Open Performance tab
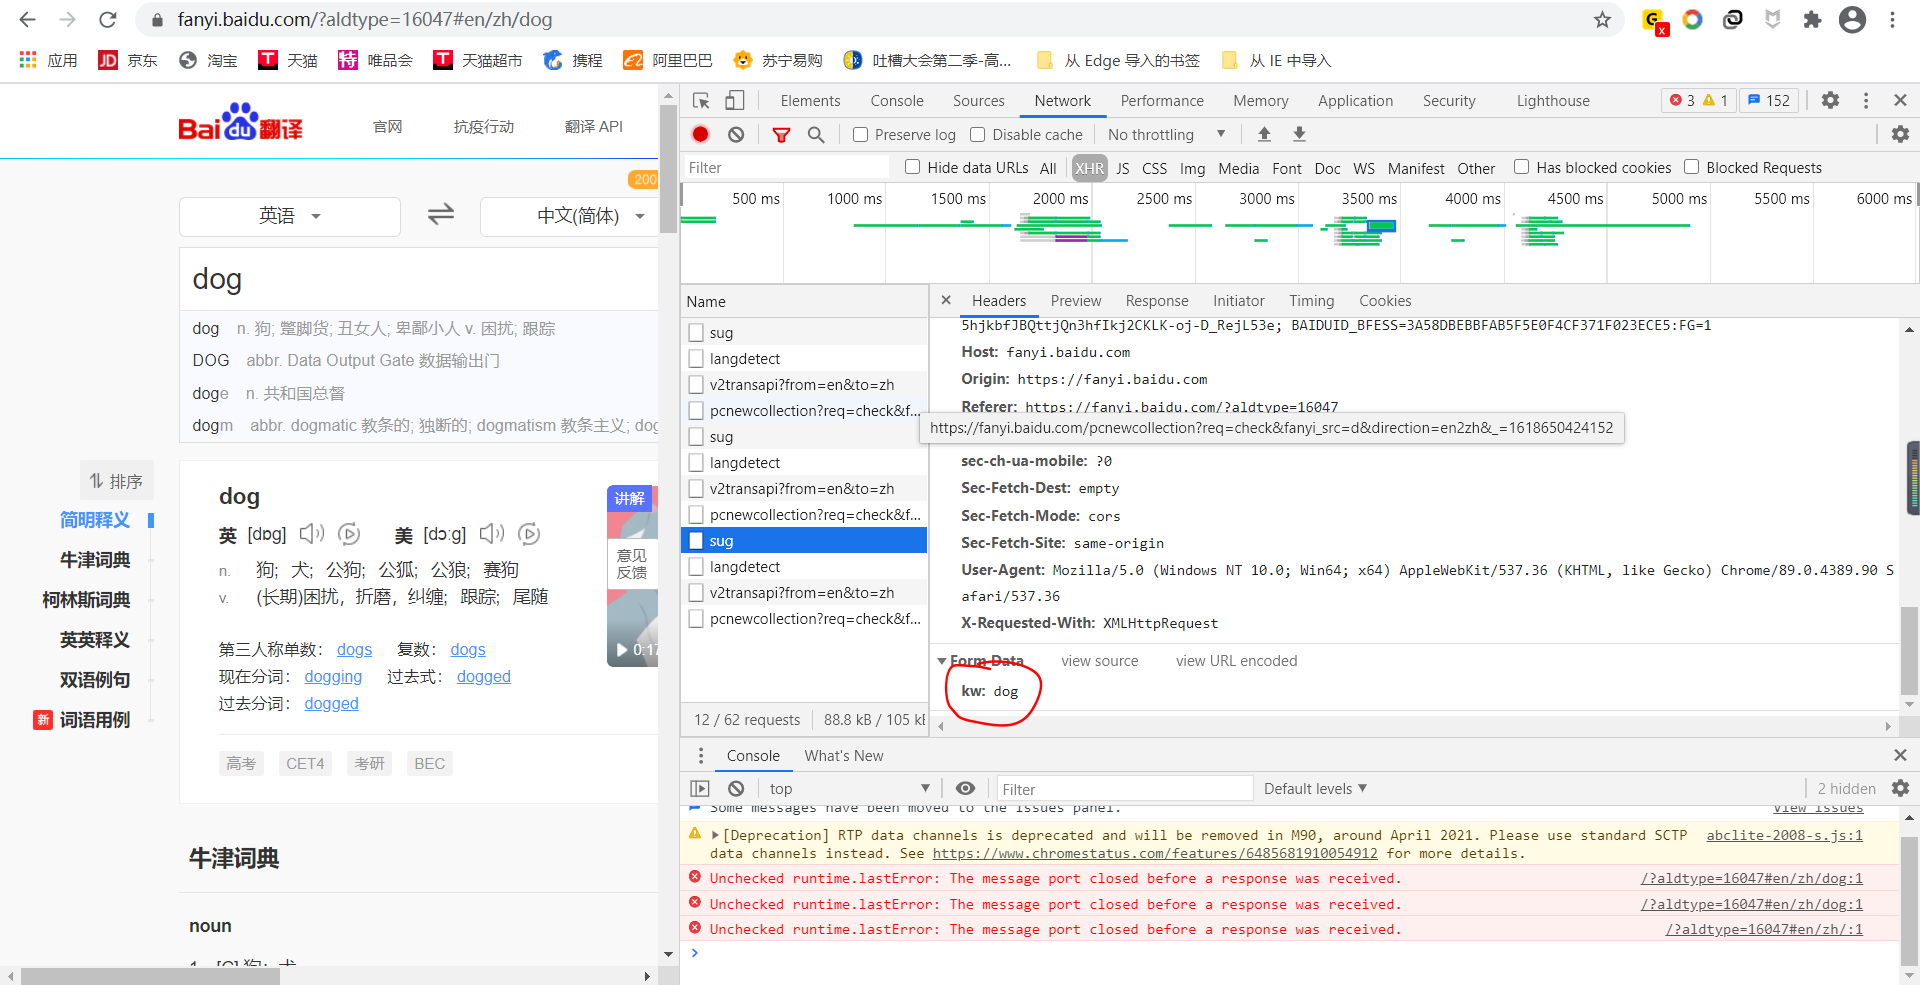 click(x=1162, y=100)
